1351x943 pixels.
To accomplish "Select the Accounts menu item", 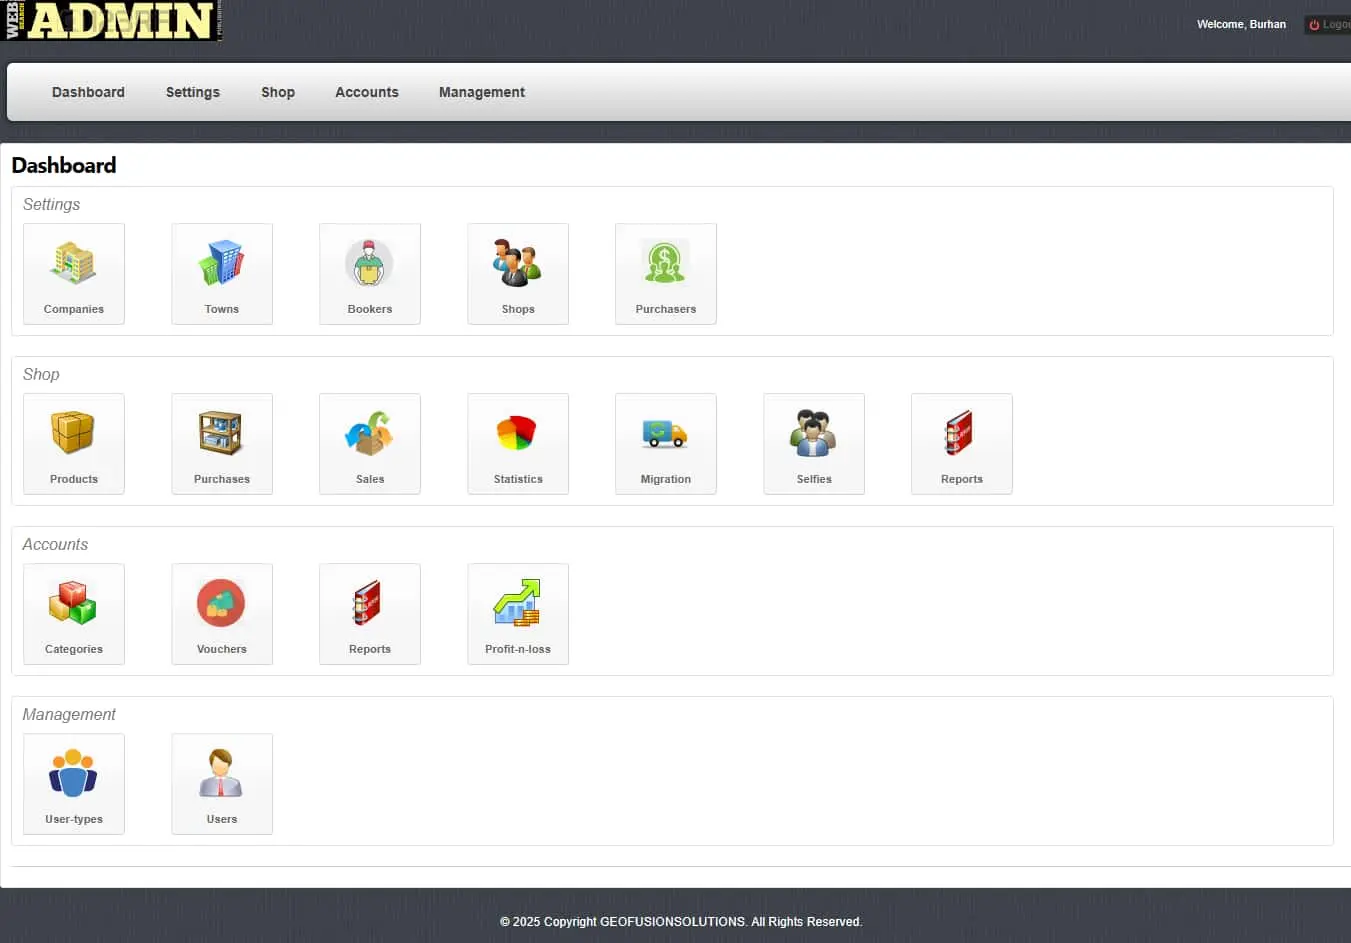I will pyautogui.click(x=366, y=92).
